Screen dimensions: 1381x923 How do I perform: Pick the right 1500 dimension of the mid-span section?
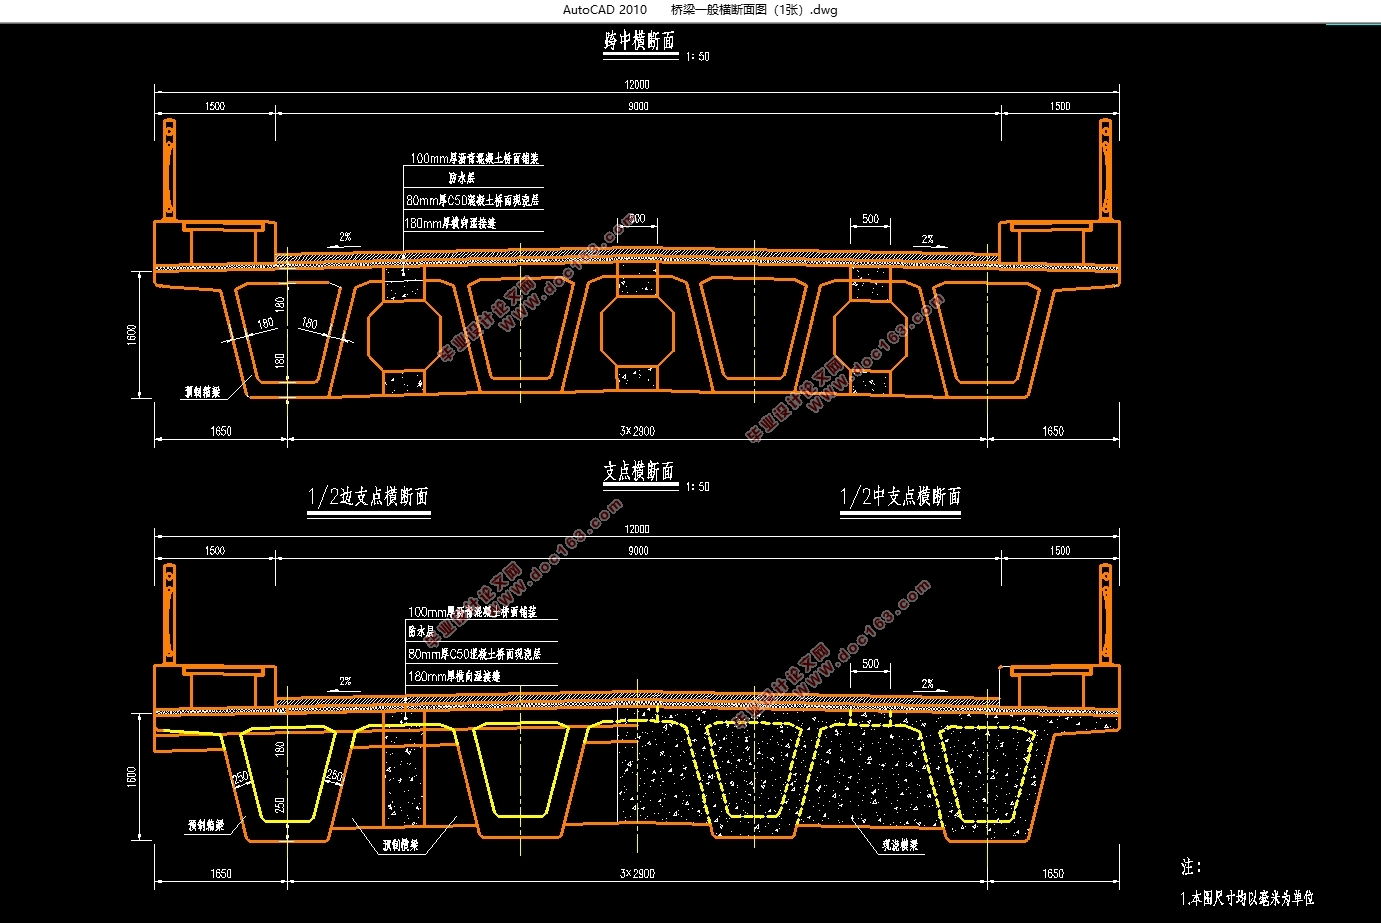click(x=1060, y=106)
